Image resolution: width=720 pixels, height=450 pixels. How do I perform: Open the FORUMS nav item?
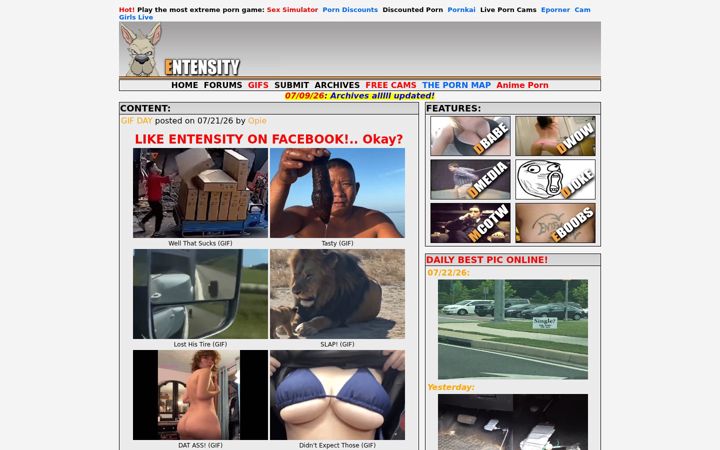(x=223, y=85)
